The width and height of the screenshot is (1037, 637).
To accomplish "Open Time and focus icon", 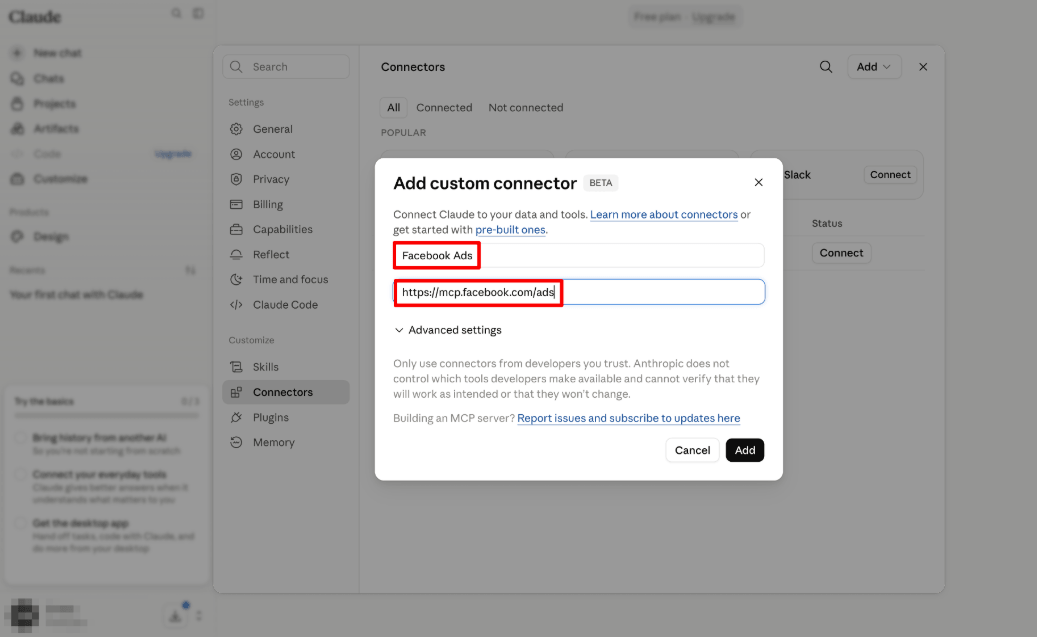I will [236, 280].
